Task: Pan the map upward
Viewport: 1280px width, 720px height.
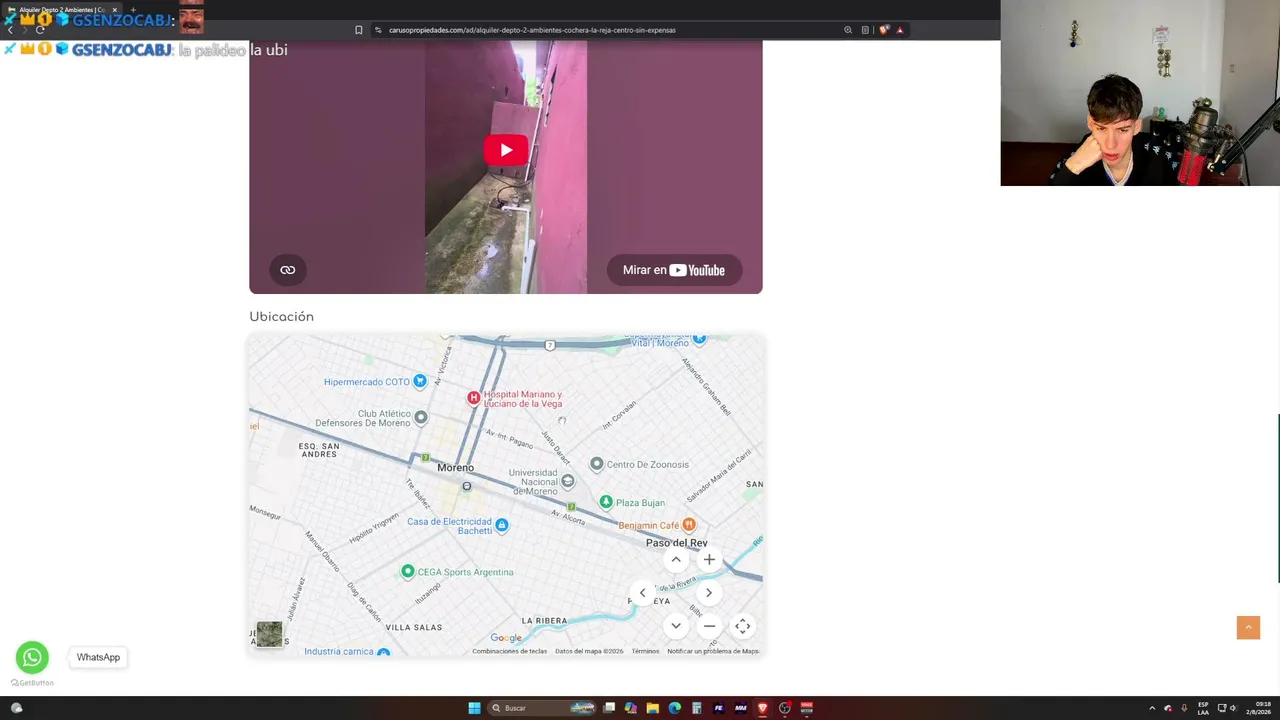Action: tap(676, 560)
